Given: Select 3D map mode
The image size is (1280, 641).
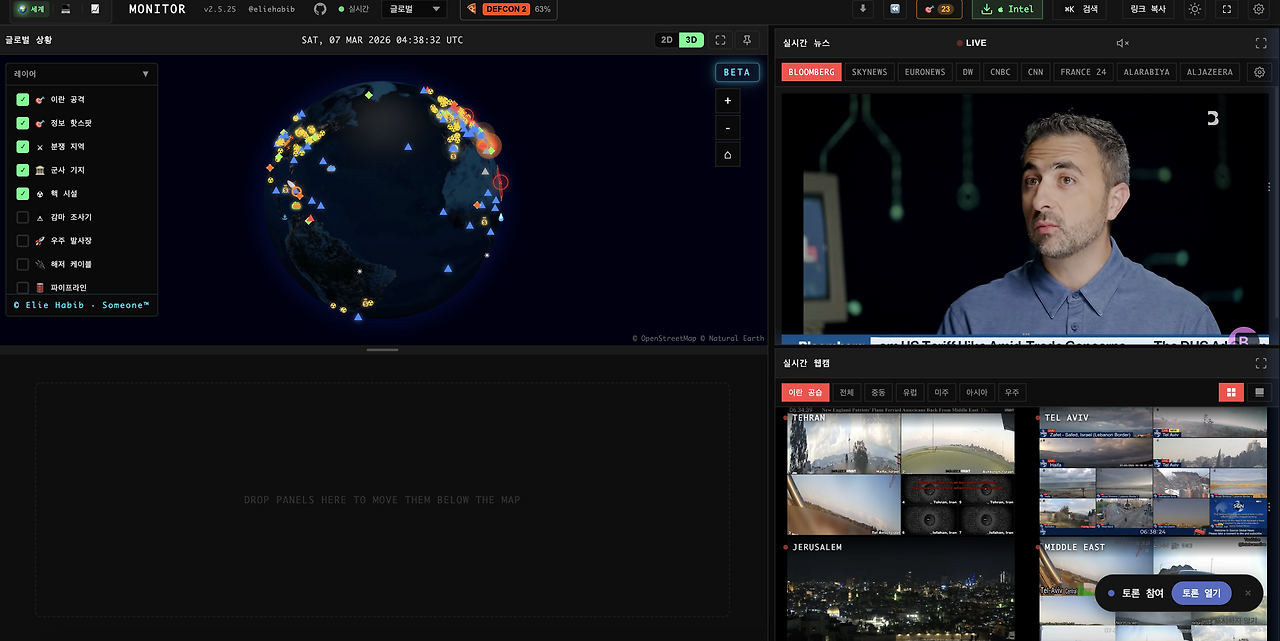Looking at the screenshot, I should 691,40.
